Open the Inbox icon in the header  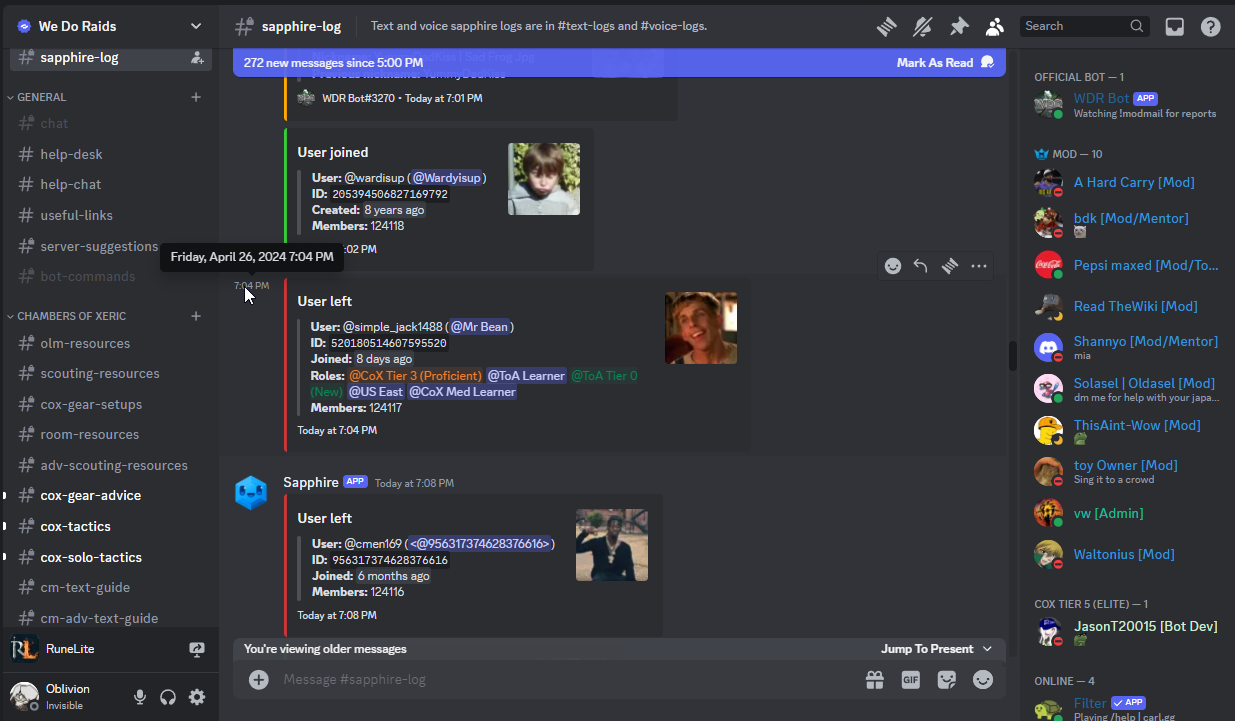(x=1175, y=27)
